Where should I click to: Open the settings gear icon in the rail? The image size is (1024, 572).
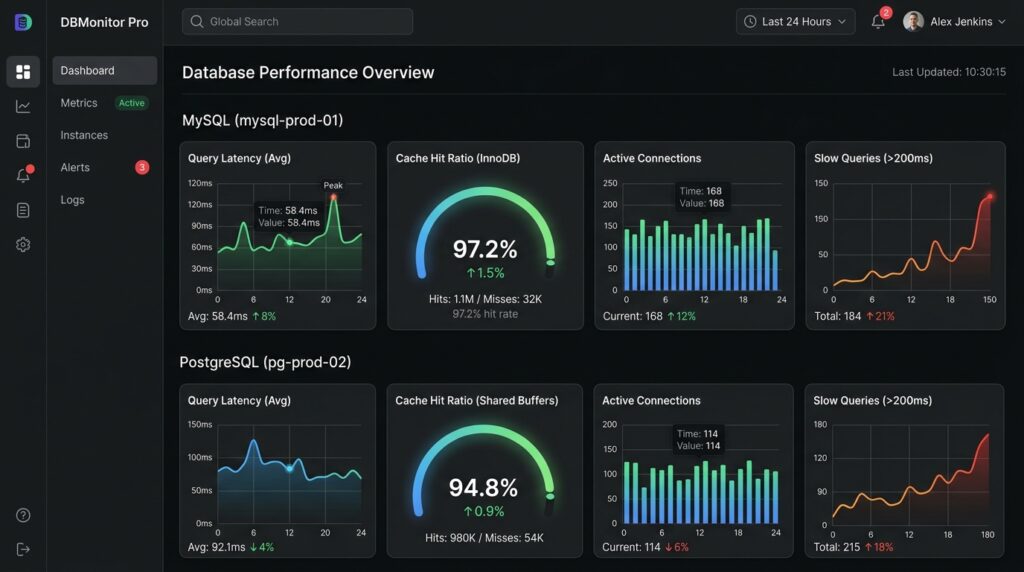tap(23, 245)
